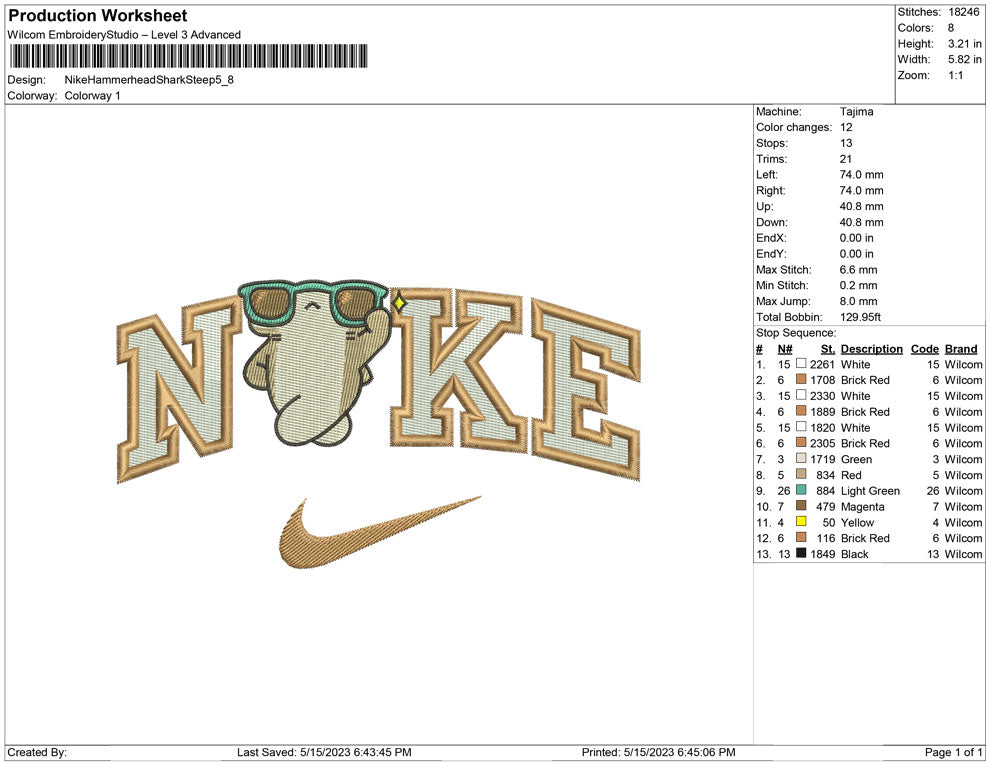Click the Stop Sequence heading
Screen dimensions: 990x762
click(796, 333)
